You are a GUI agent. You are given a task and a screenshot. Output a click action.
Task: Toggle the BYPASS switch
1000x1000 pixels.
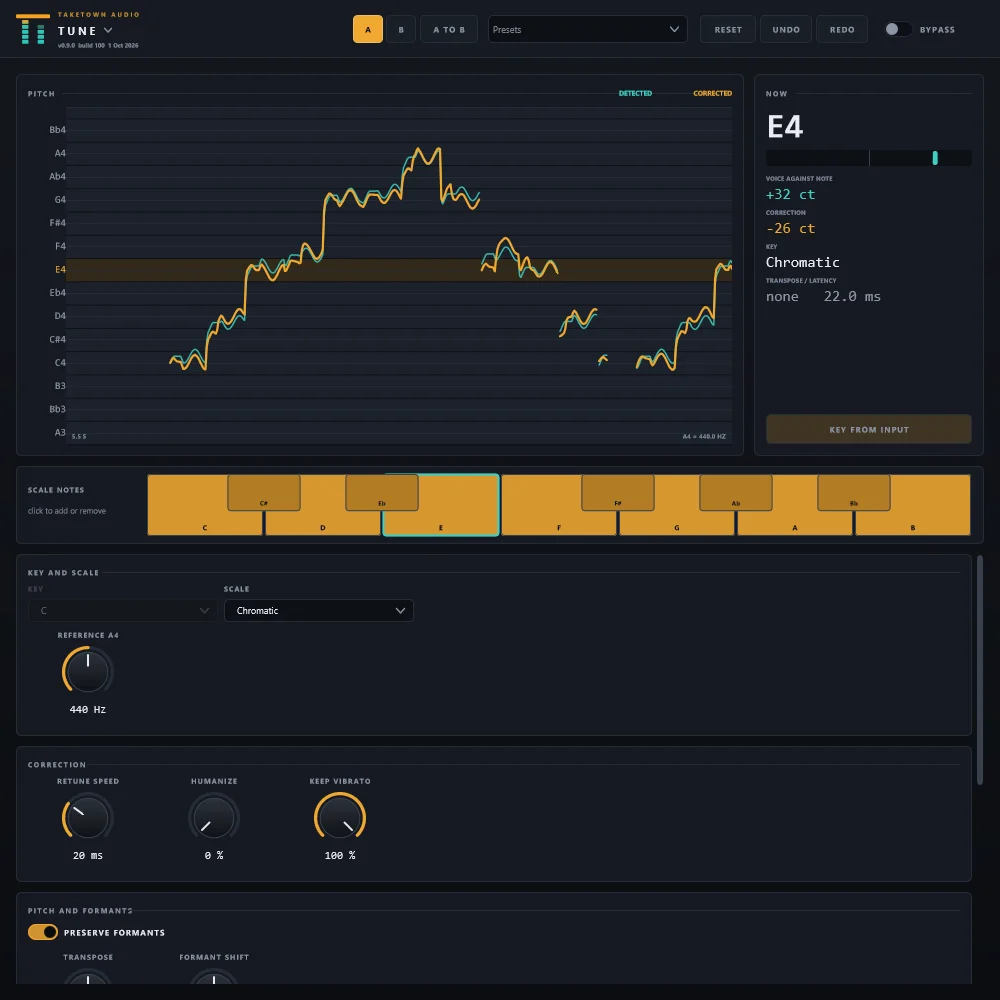[x=898, y=29]
